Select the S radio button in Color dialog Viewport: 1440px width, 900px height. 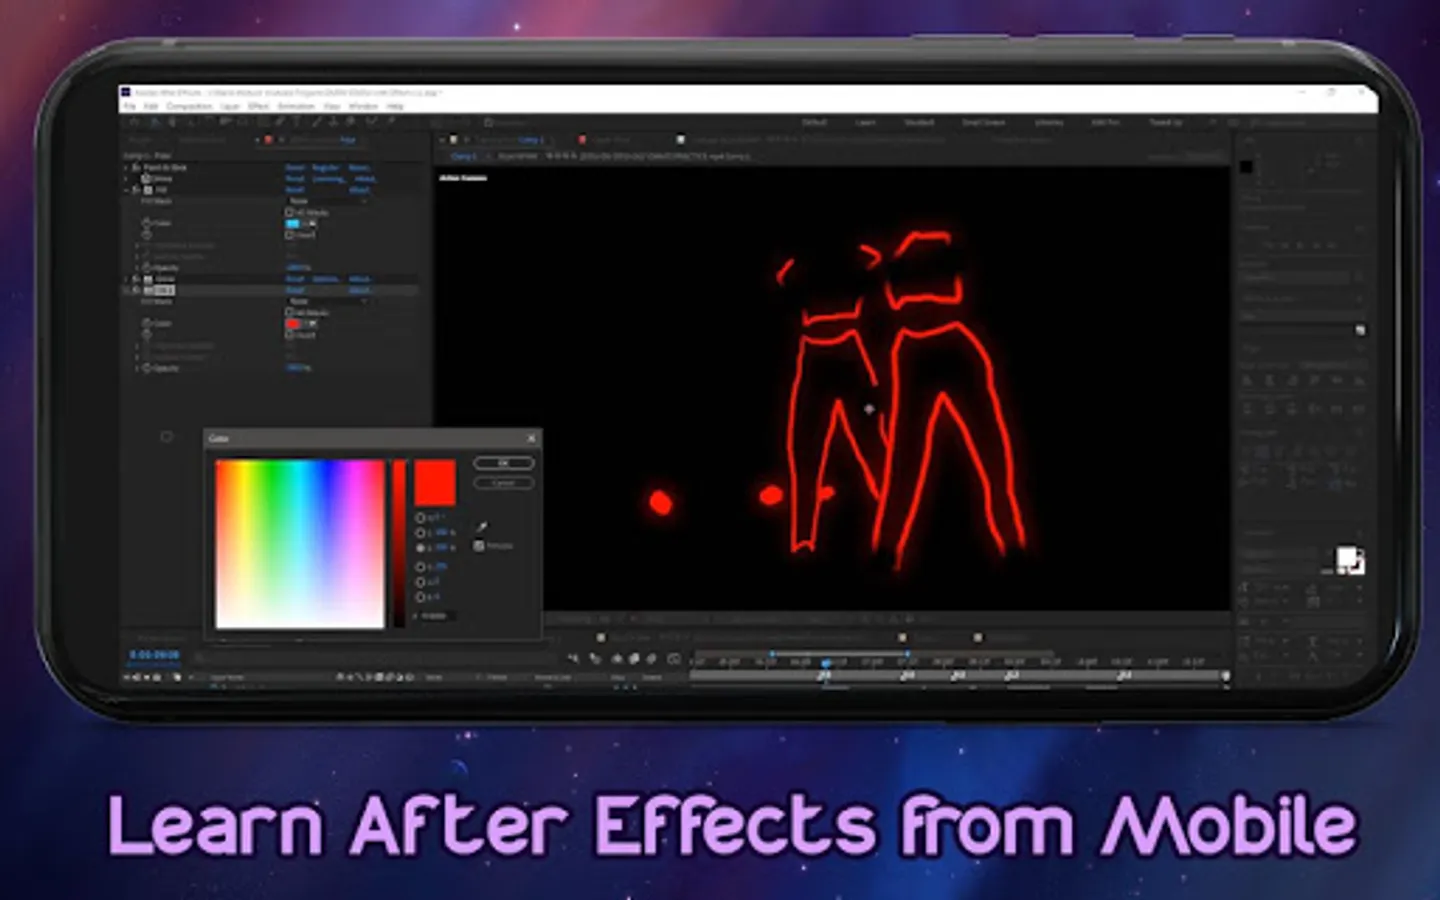point(420,533)
